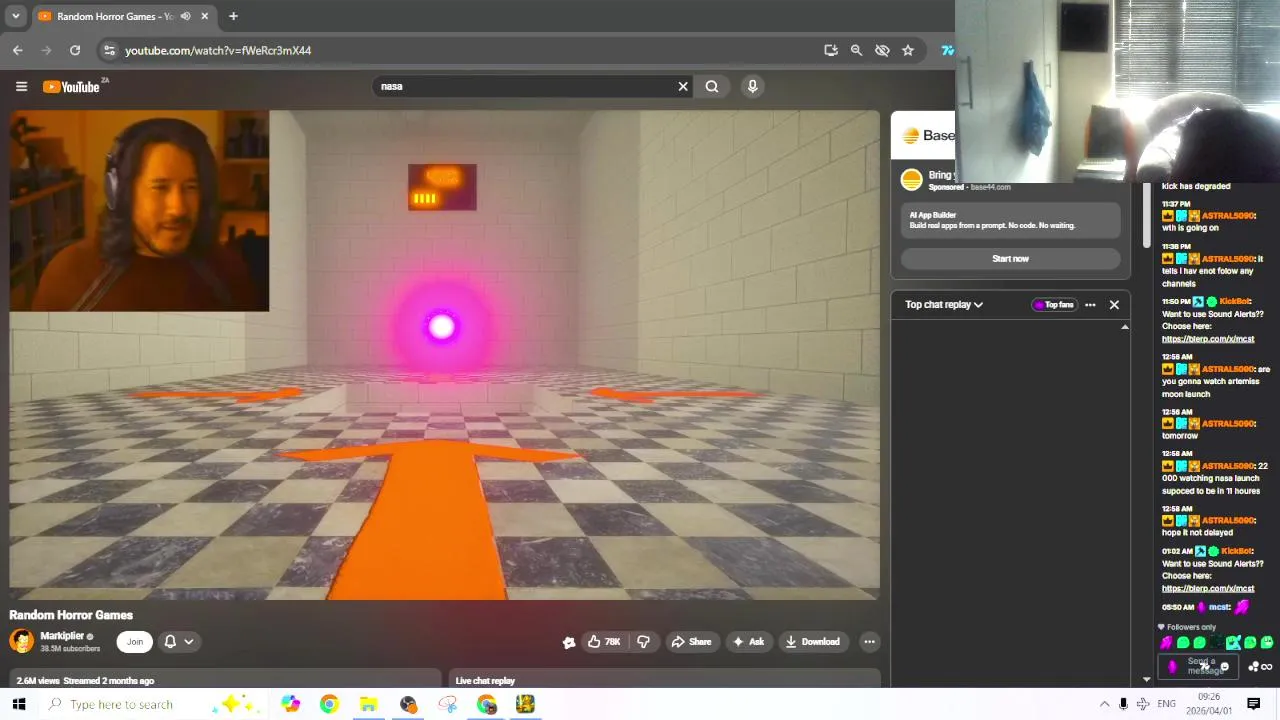Dislike the video
1280x720 pixels.
point(643,642)
